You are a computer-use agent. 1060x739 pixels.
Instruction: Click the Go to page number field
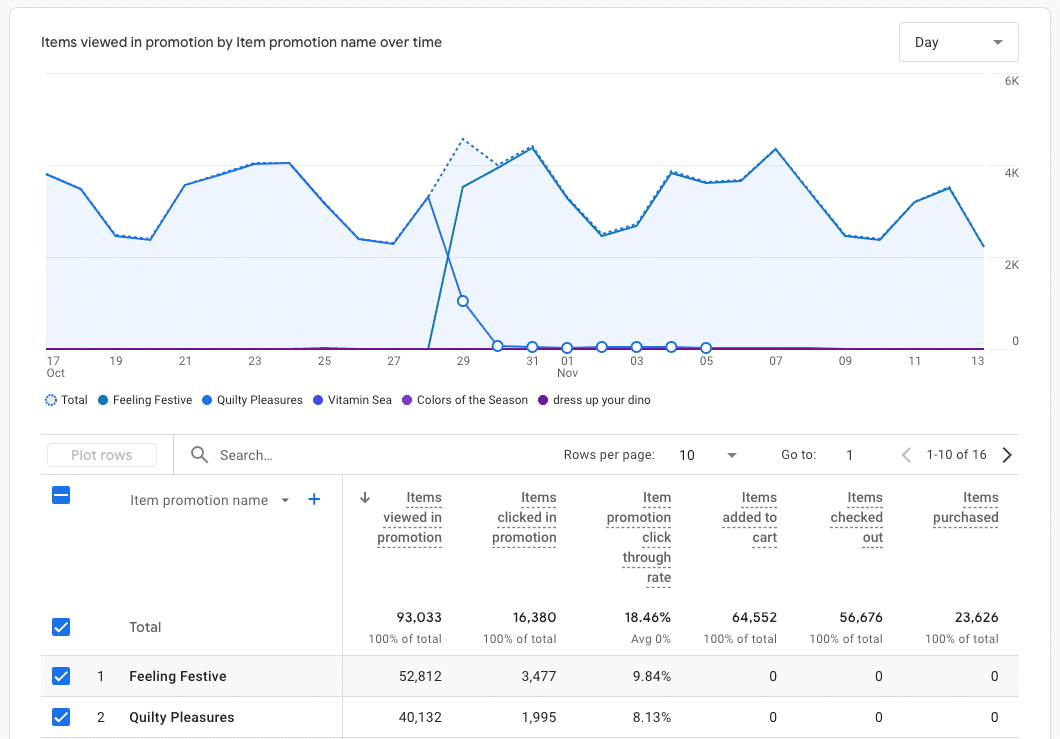pyautogui.click(x=849, y=455)
